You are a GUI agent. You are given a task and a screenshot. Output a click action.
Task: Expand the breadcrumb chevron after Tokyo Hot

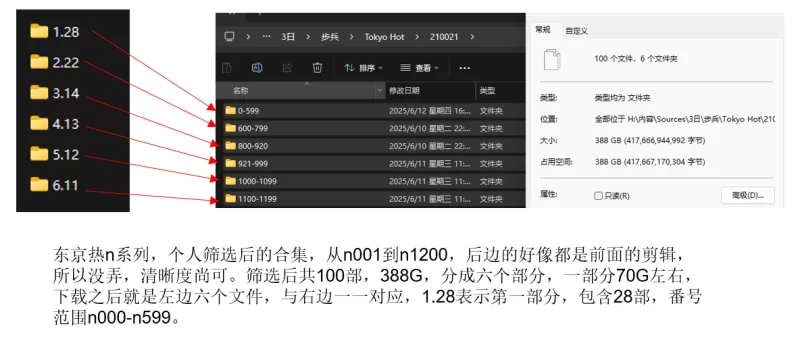[417, 37]
